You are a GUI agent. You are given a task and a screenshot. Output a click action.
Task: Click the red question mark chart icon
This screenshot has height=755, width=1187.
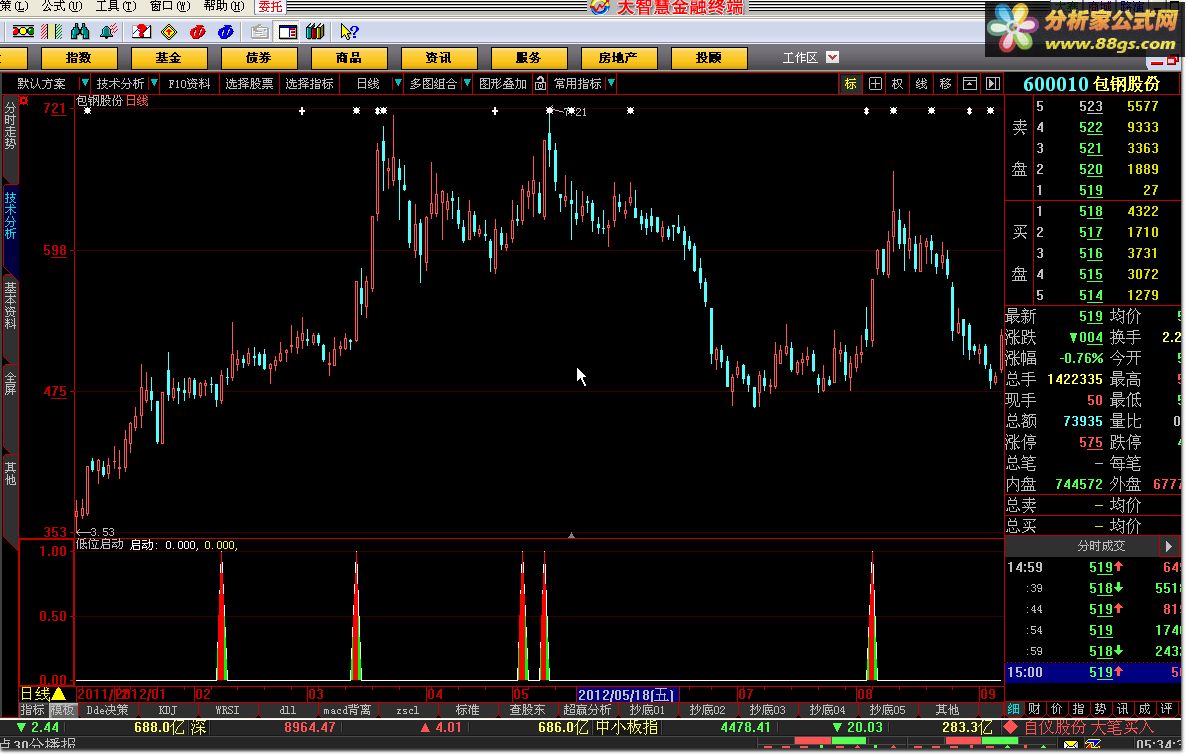point(142,32)
